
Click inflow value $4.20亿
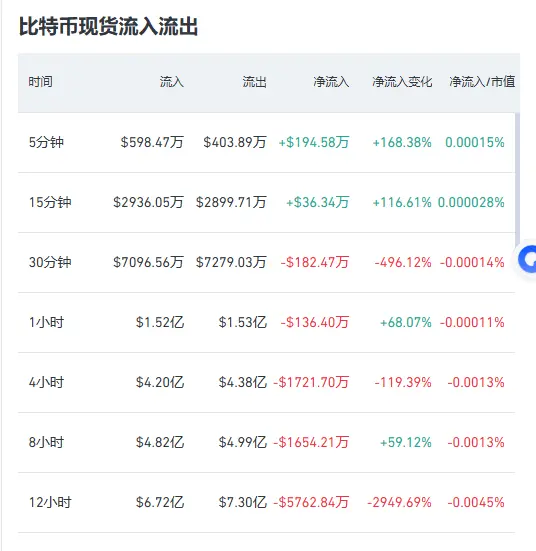(x=160, y=382)
